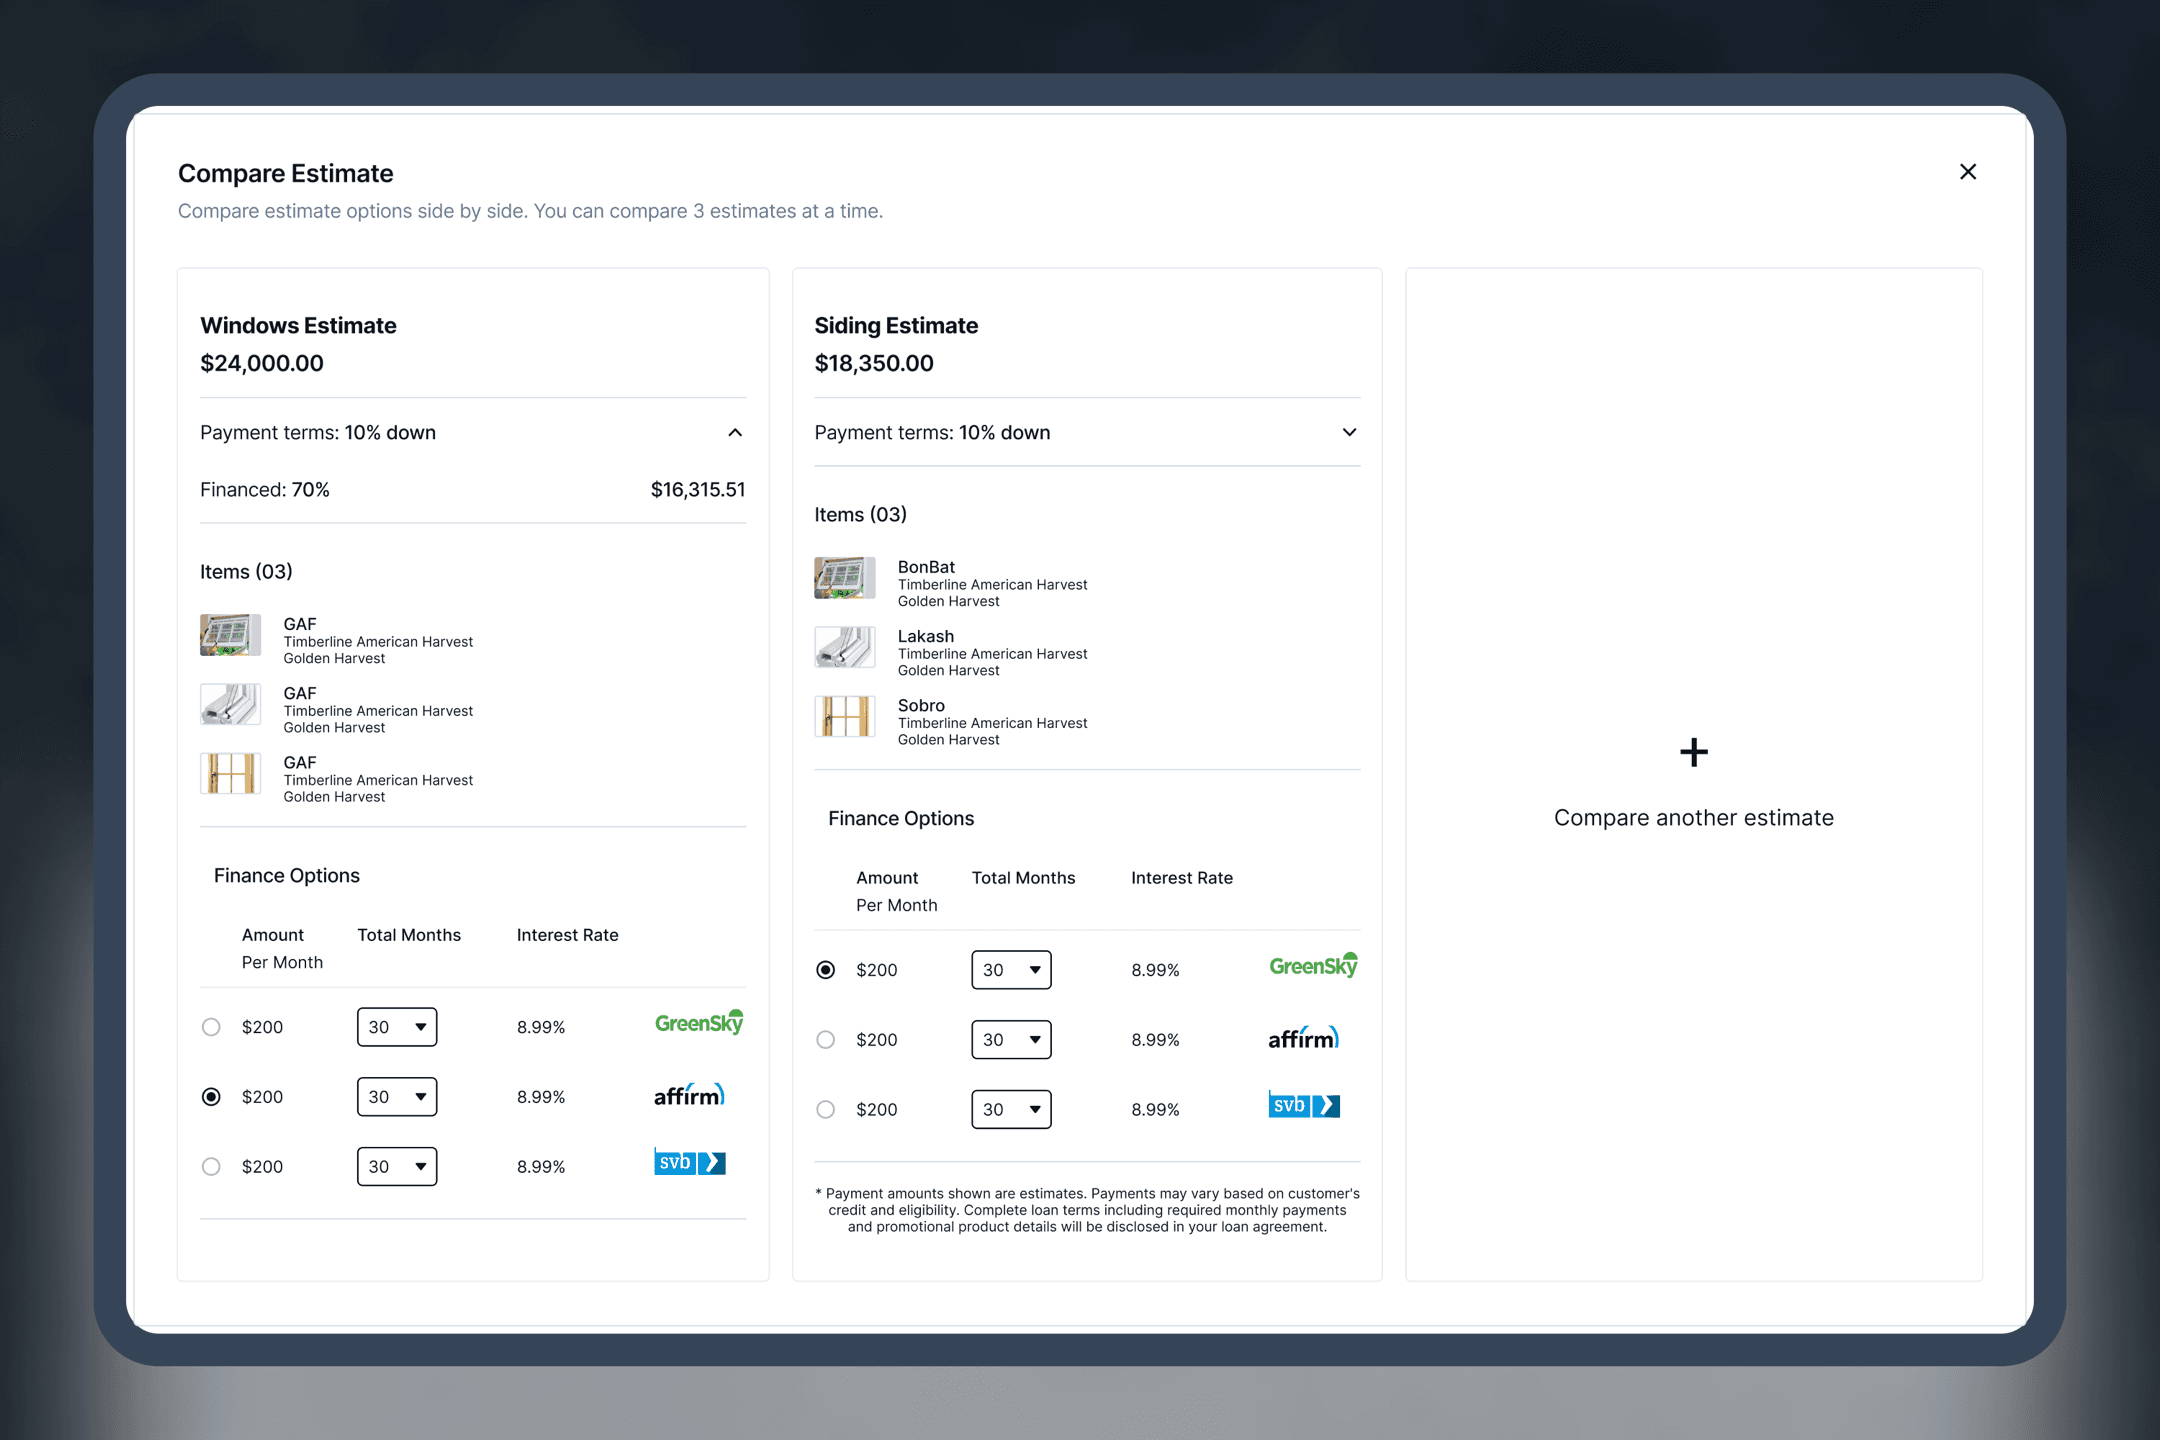Click the GreenSky logo in Siding Estimate
The image size is (2160, 1440).
1314,965
